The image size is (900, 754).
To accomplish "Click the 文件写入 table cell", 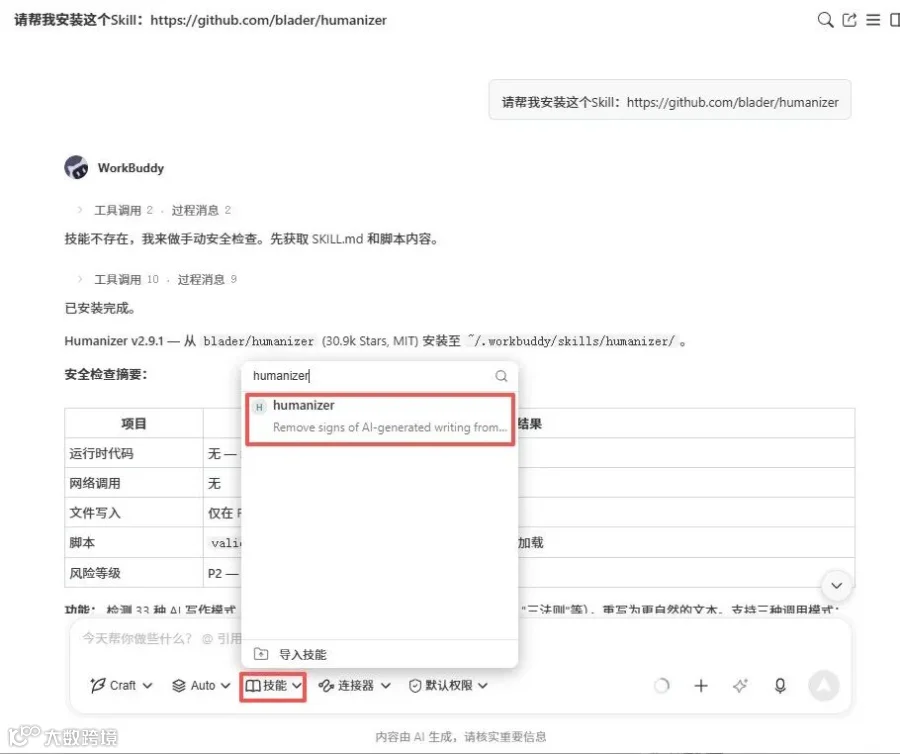I will (x=134, y=513).
